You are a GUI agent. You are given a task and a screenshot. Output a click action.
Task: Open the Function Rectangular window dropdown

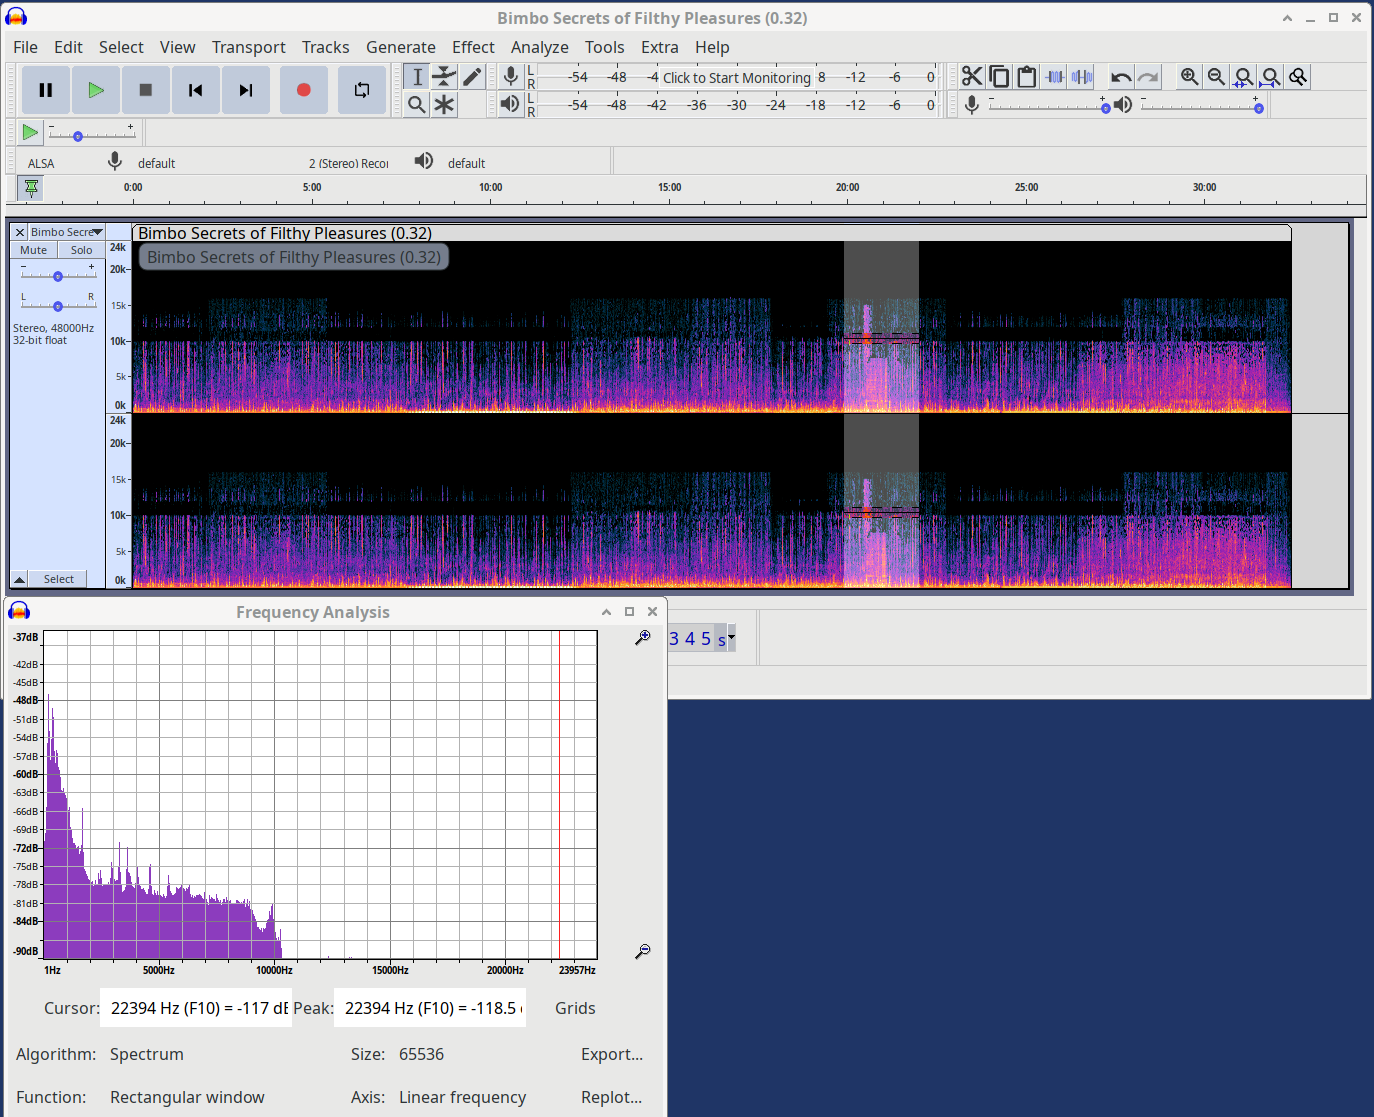click(187, 1097)
